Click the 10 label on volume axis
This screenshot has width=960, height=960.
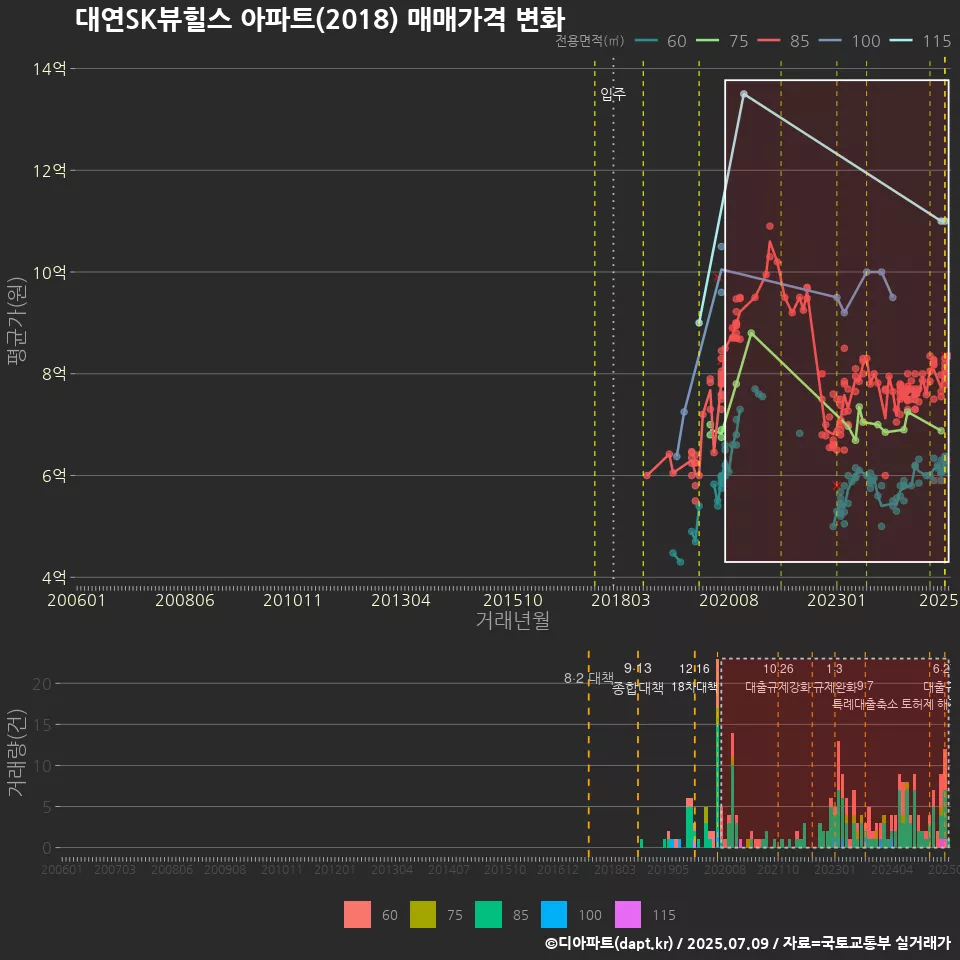coord(42,766)
